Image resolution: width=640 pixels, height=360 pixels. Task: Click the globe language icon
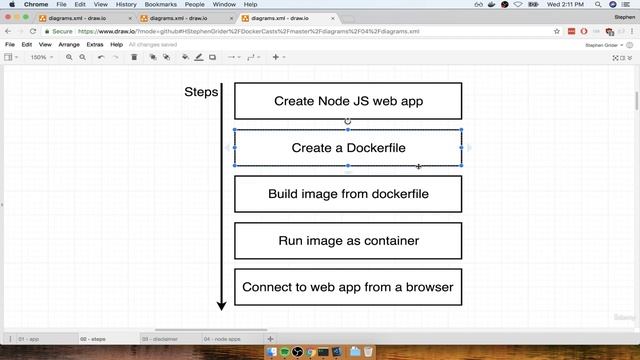click(630, 45)
